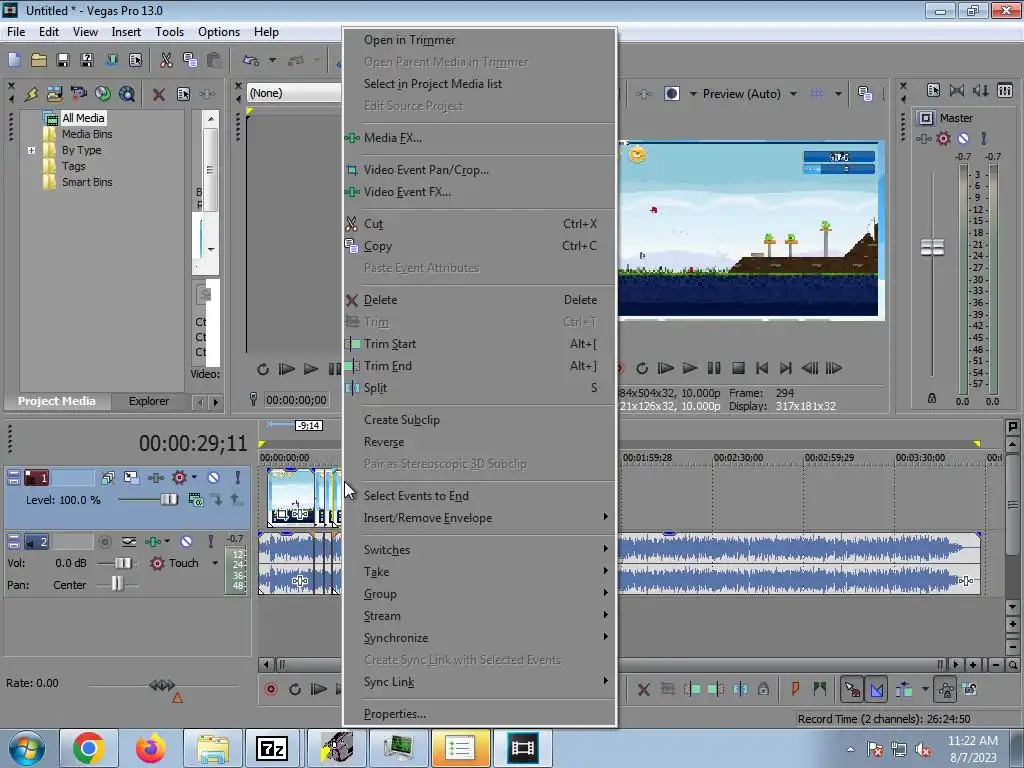
Task: Open the Switches submenu
Action: tap(480, 550)
